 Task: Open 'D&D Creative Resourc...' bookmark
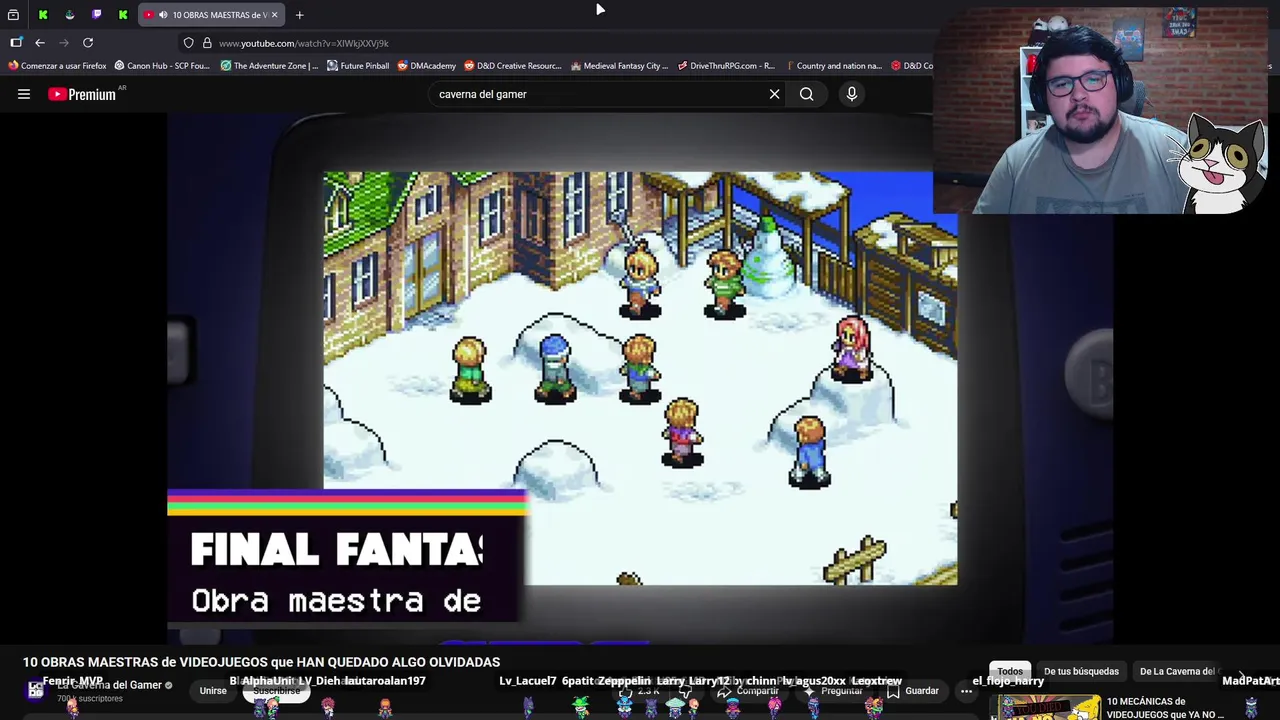[x=513, y=66]
